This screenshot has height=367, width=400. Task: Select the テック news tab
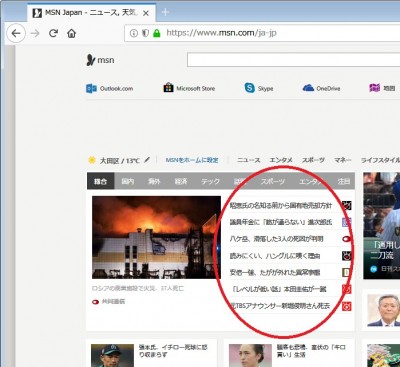tap(210, 181)
